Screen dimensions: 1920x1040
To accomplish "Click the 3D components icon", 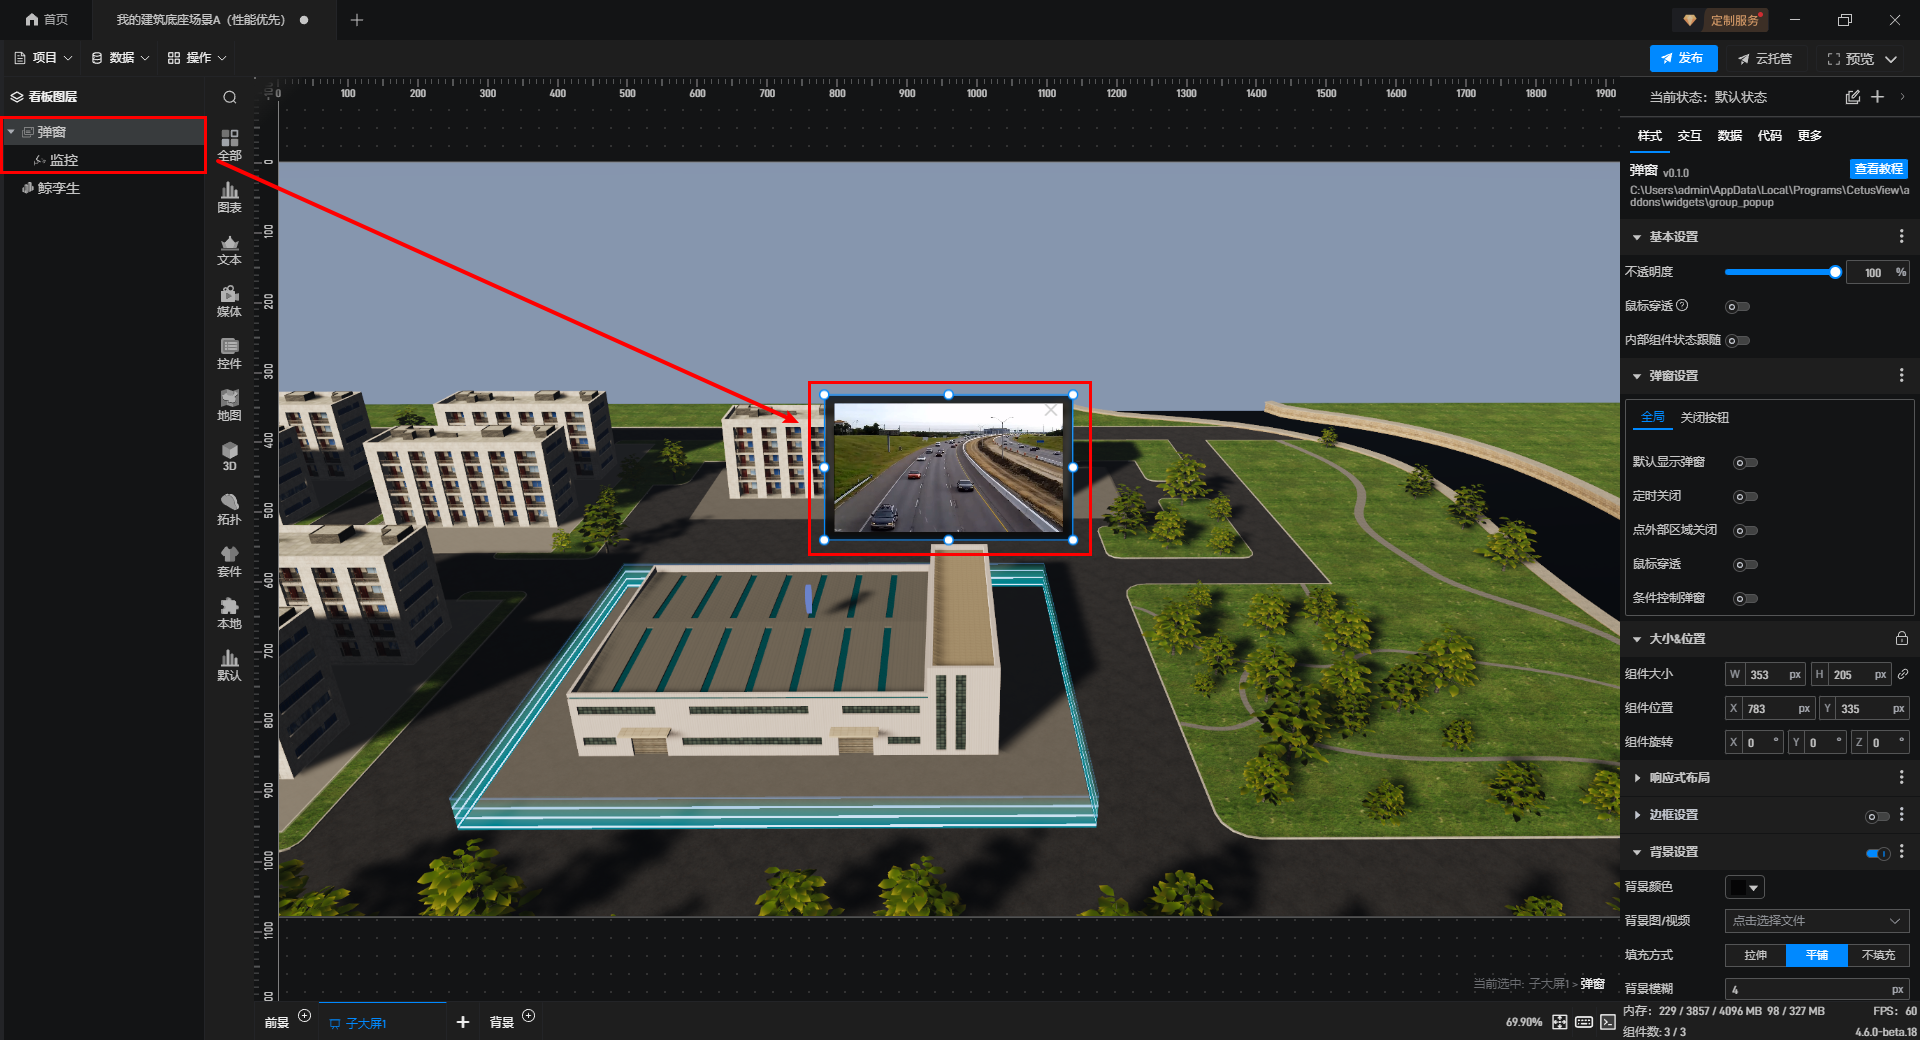I will click(229, 456).
